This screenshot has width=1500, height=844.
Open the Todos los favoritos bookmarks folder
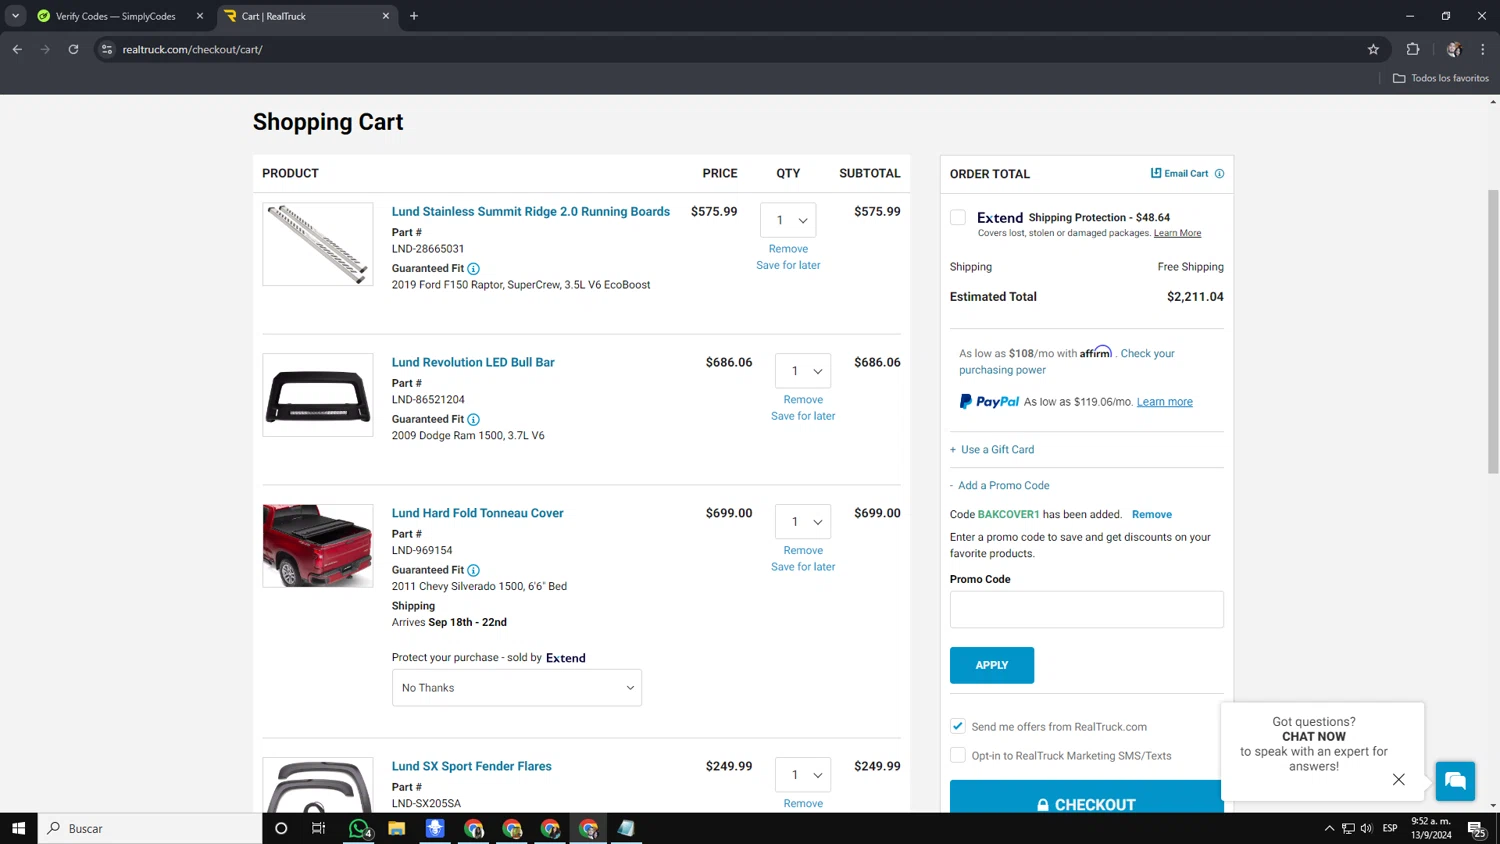pyautogui.click(x=1441, y=78)
